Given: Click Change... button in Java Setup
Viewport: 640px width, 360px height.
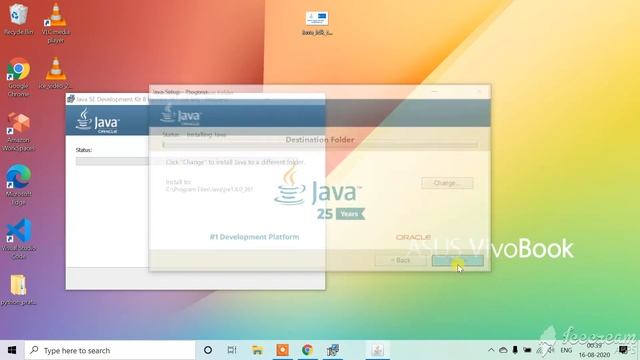Looking at the screenshot, I should (x=447, y=183).
